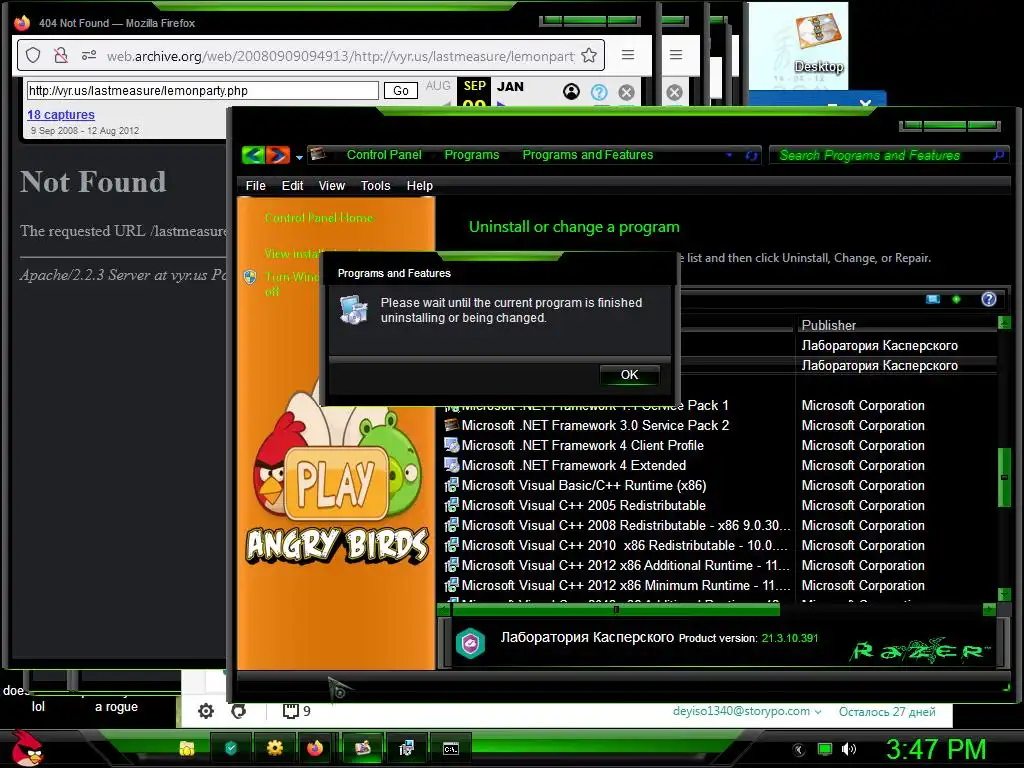The width and height of the screenshot is (1024, 768).
Task: Open the Kaspersky shield taskbar icon
Action: coord(231,748)
